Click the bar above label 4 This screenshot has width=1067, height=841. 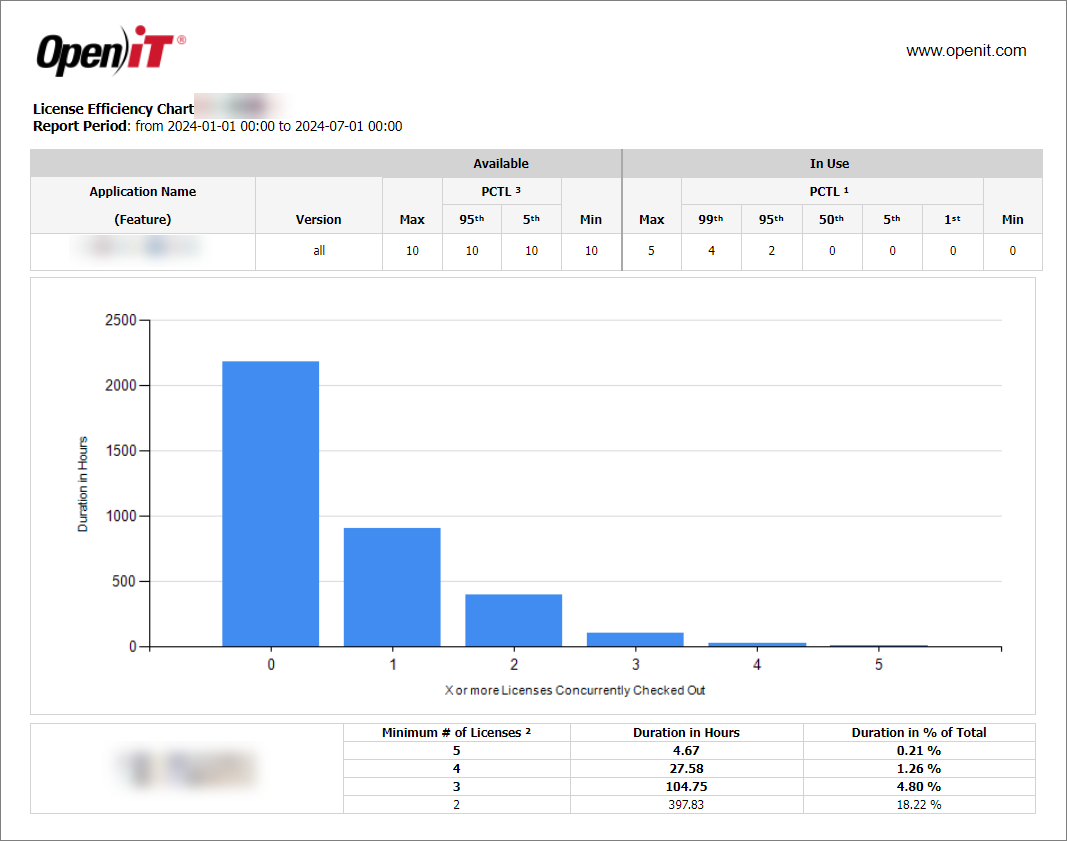(757, 645)
